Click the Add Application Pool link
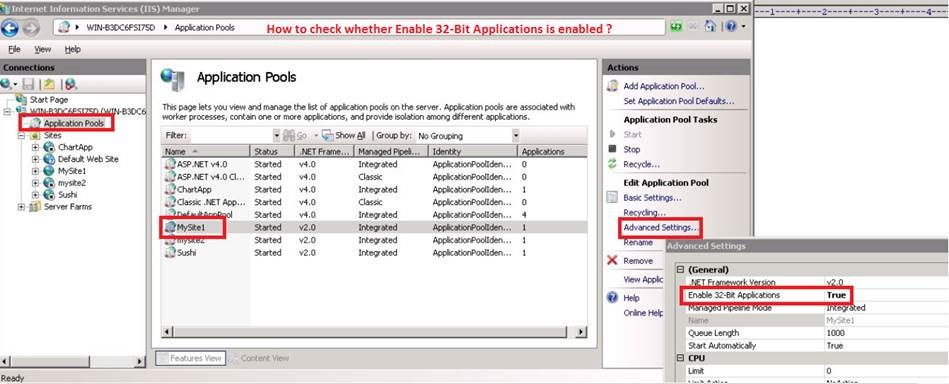 point(664,87)
